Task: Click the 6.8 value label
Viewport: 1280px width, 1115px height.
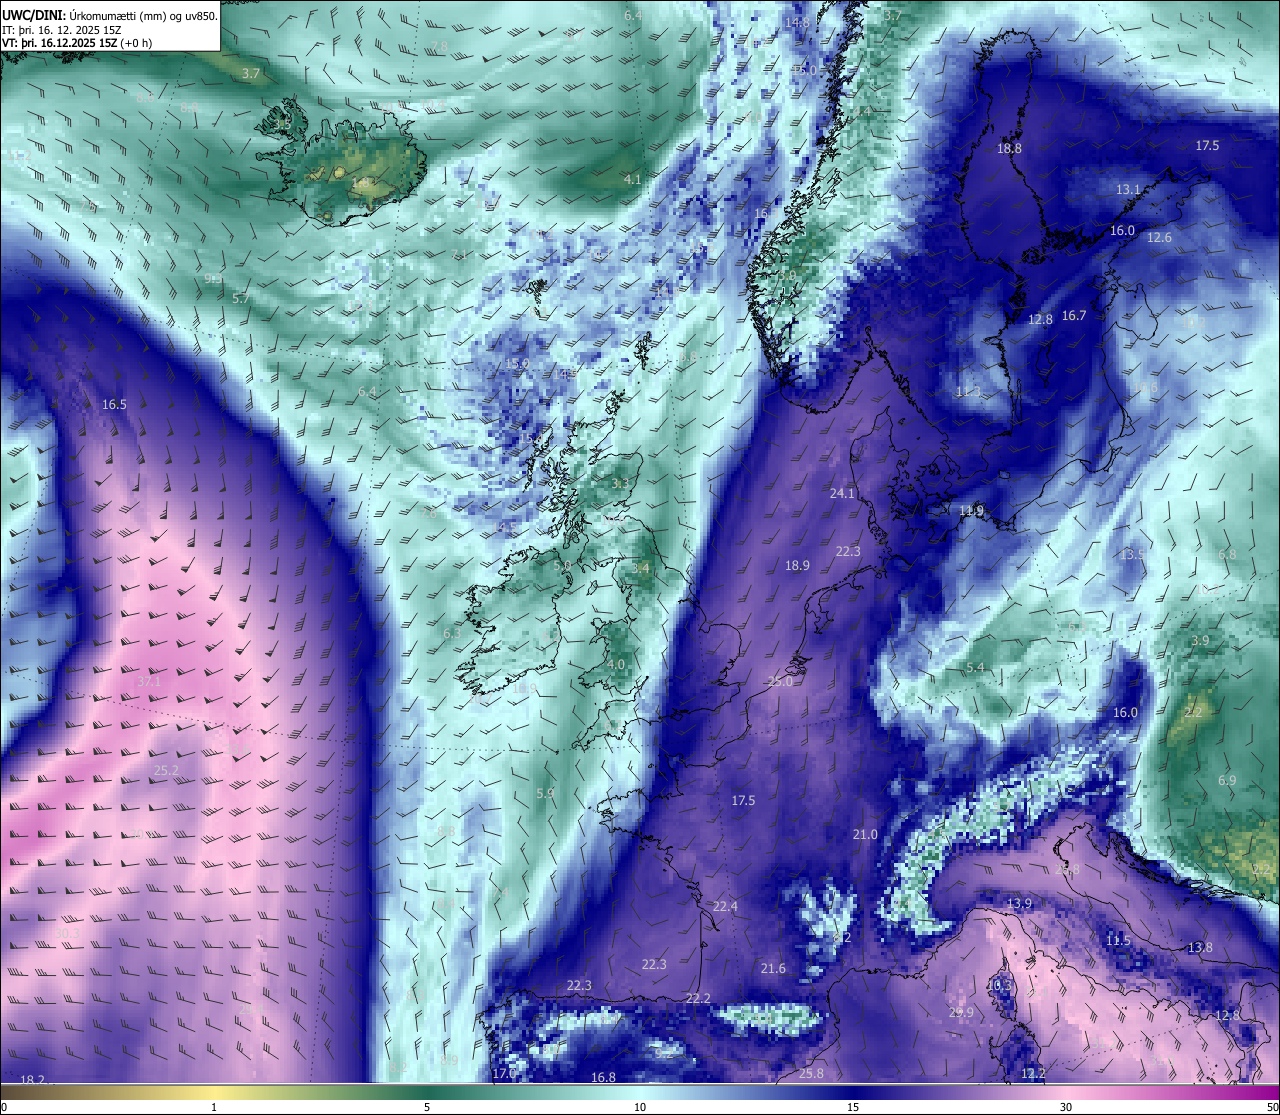Action: tap(1227, 553)
